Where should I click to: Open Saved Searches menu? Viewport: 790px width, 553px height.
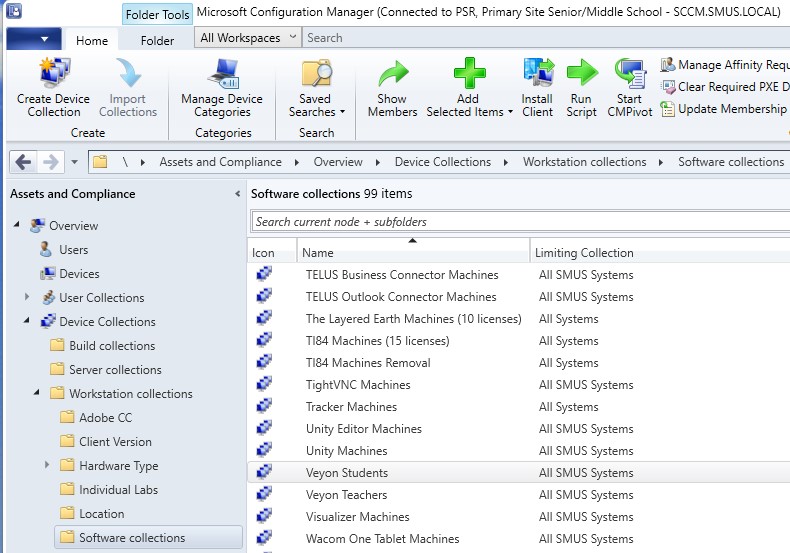[316, 89]
